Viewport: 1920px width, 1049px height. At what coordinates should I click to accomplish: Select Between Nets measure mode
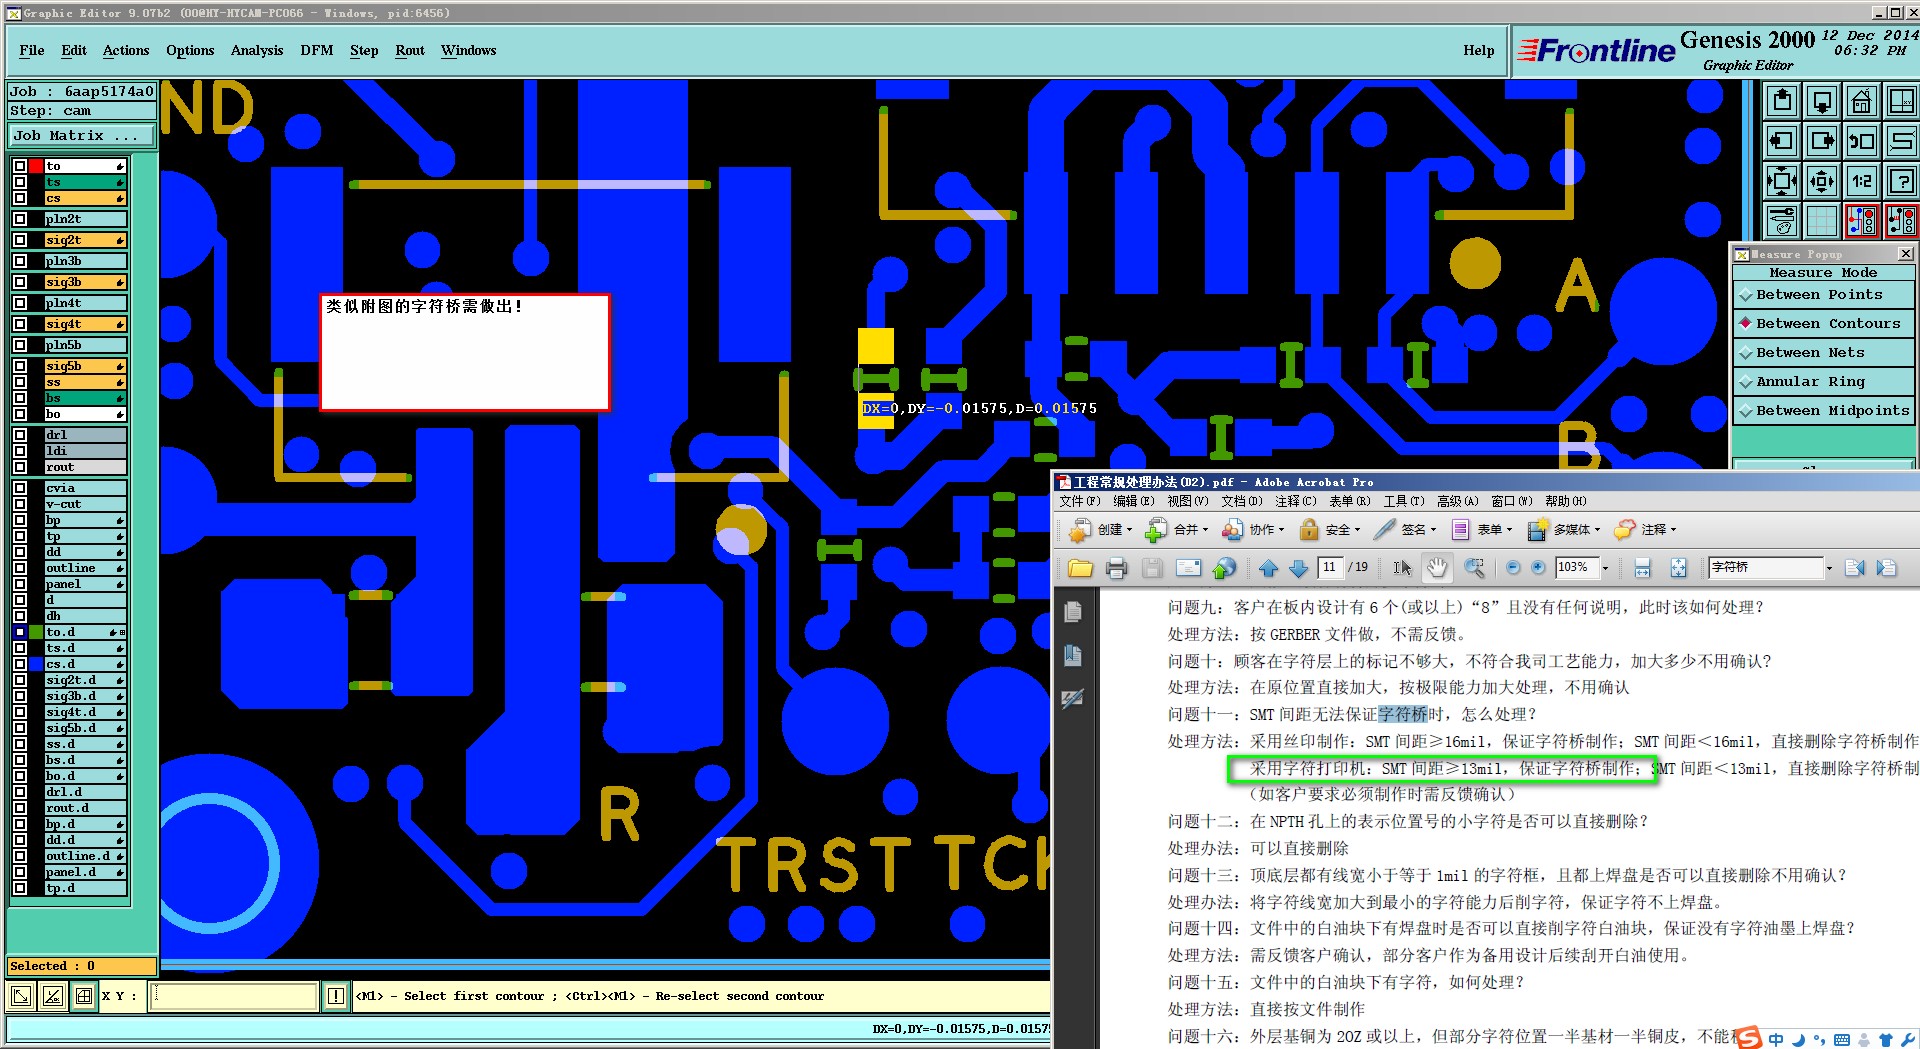[x=1824, y=353]
